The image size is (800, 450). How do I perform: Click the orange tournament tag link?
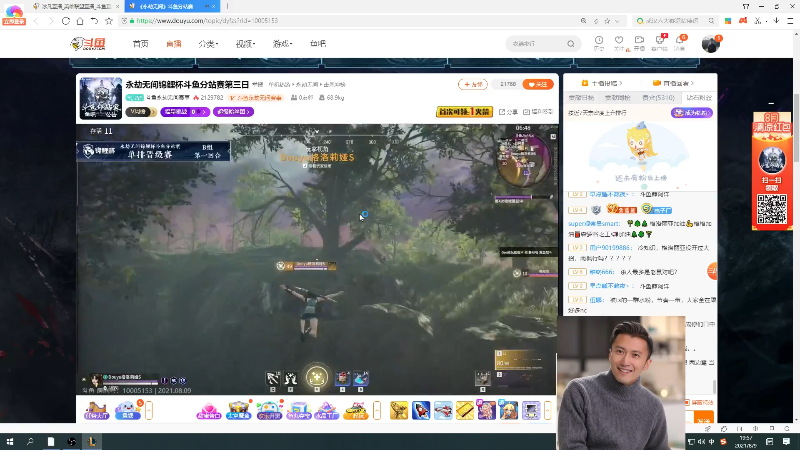[x=256, y=97]
